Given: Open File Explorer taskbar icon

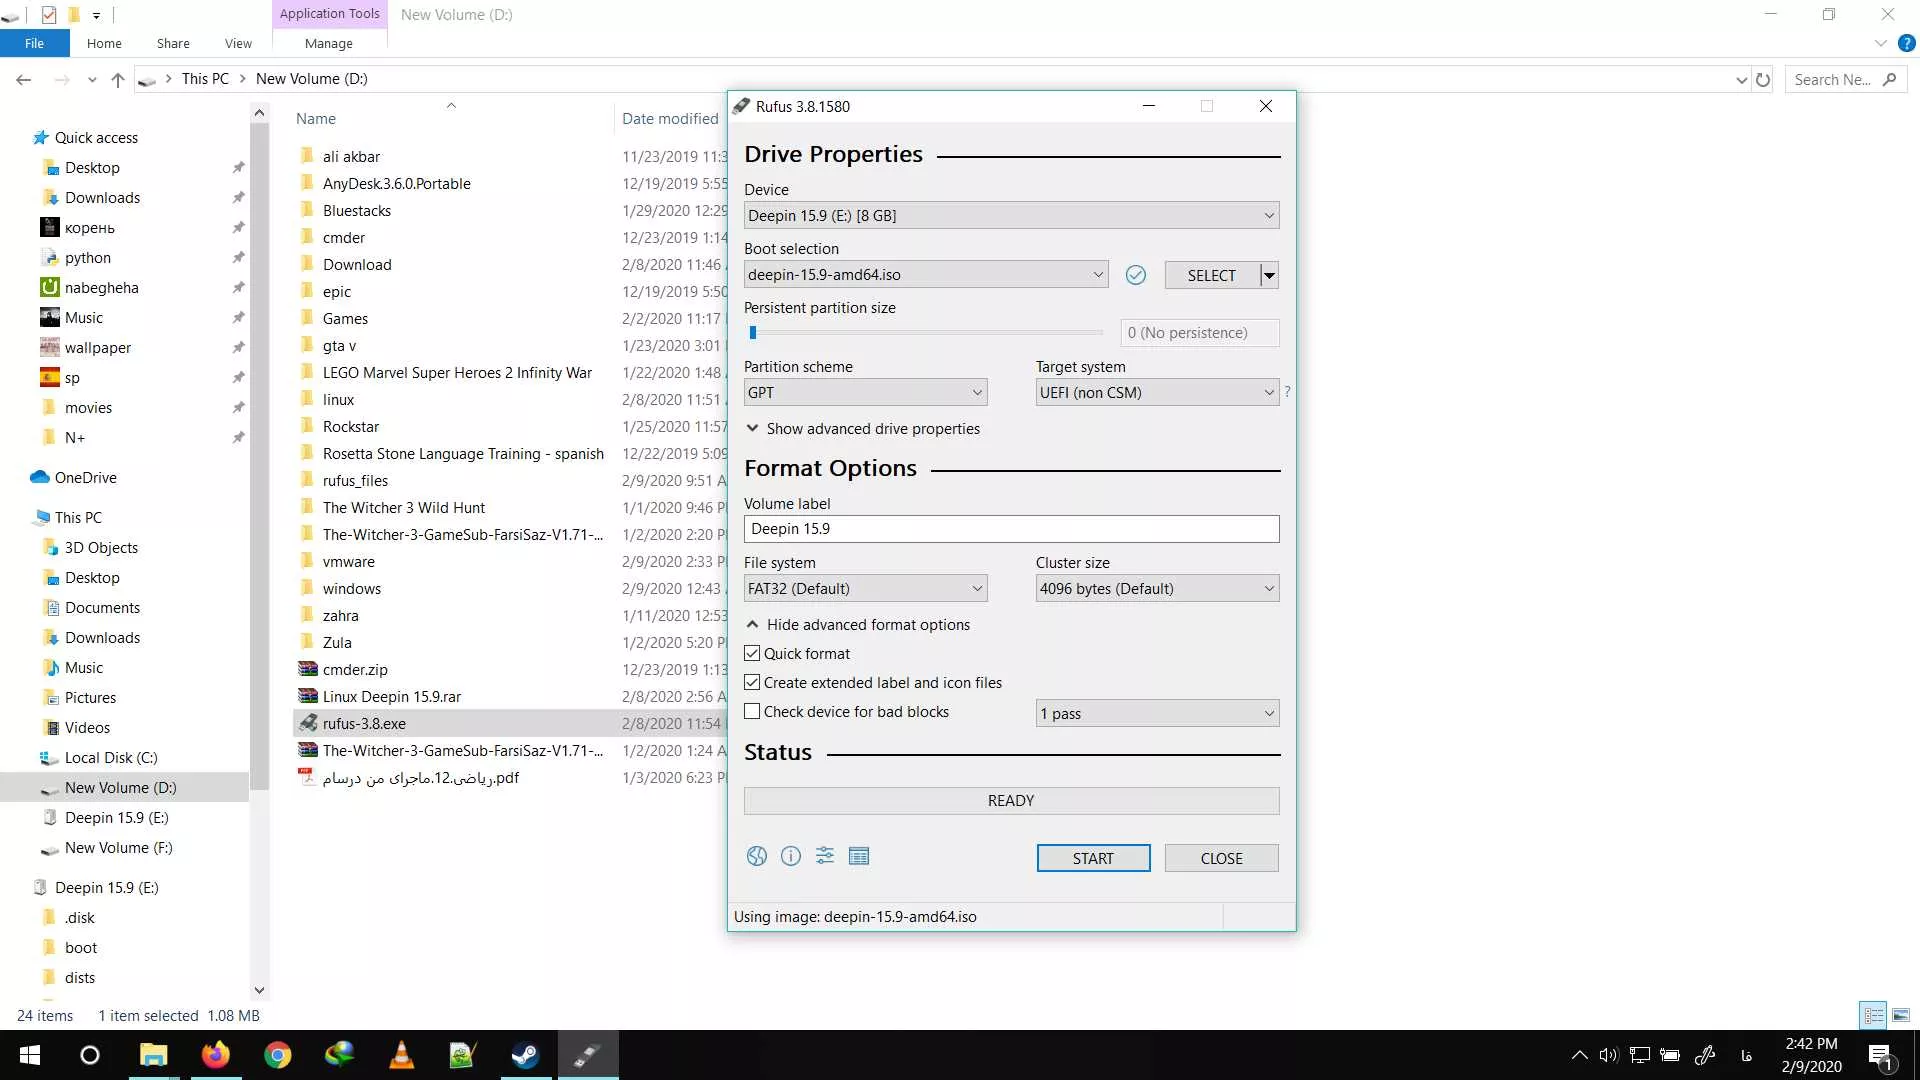Looking at the screenshot, I should pyautogui.click(x=153, y=1055).
